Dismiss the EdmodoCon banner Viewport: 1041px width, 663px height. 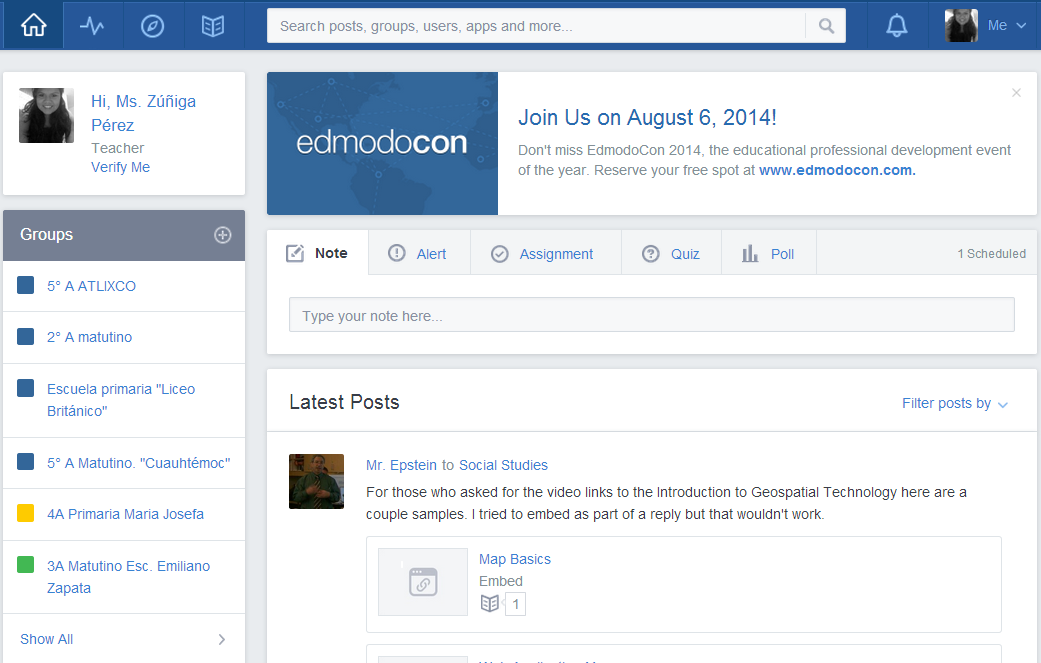1016,93
